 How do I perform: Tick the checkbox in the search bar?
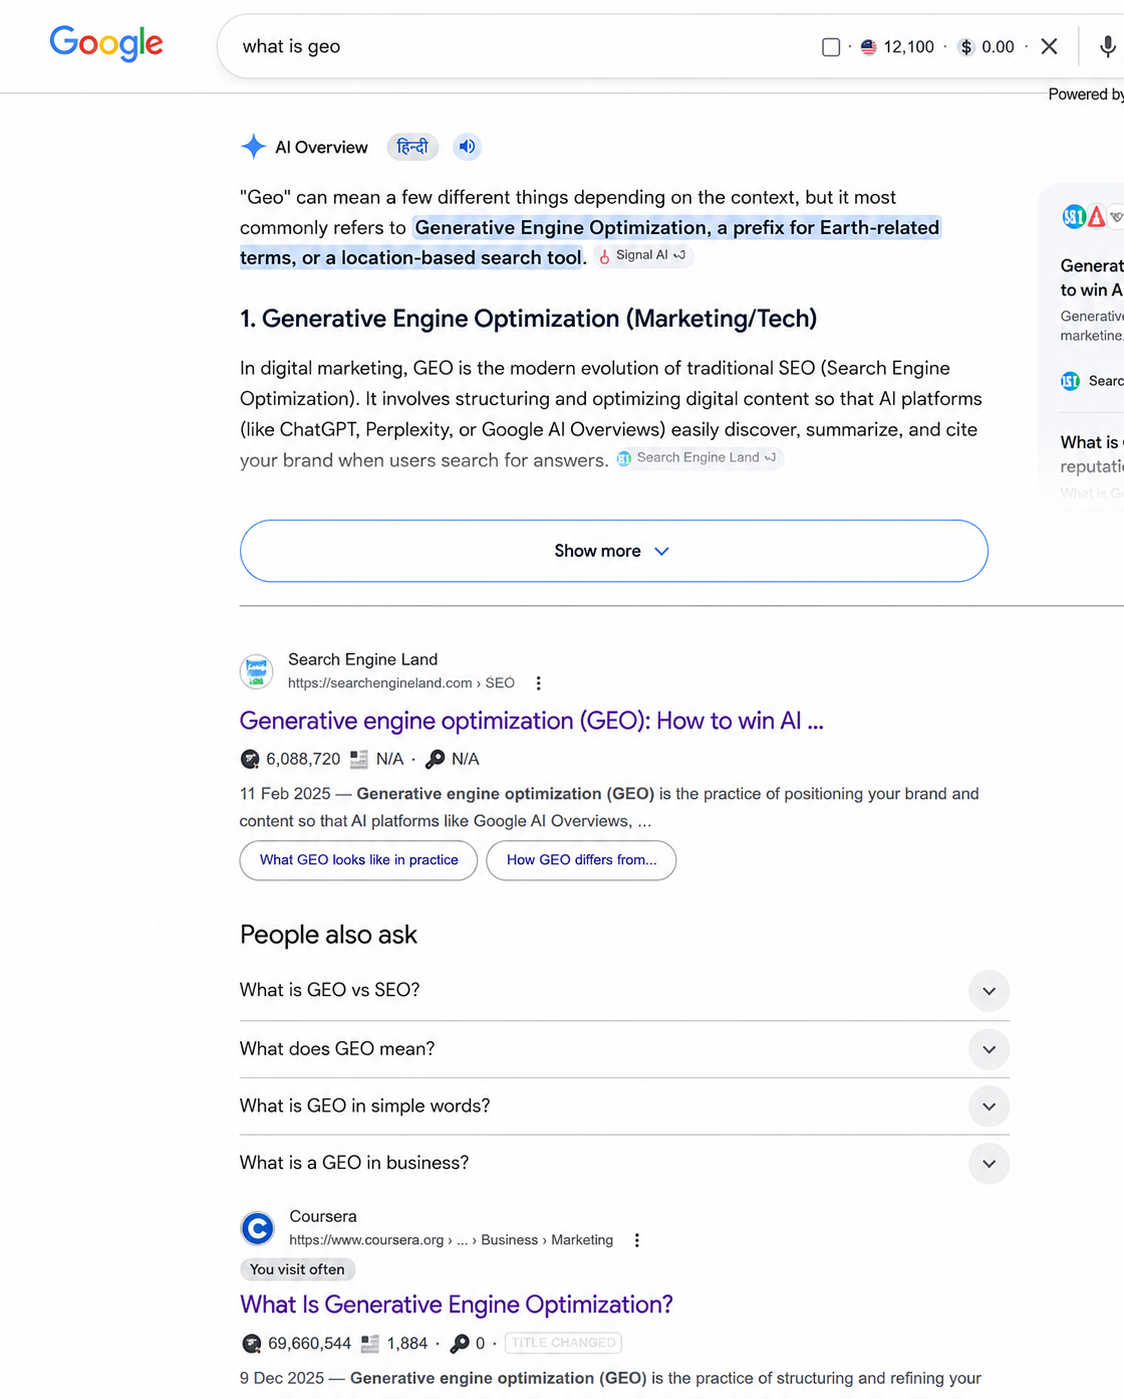coord(831,47)
